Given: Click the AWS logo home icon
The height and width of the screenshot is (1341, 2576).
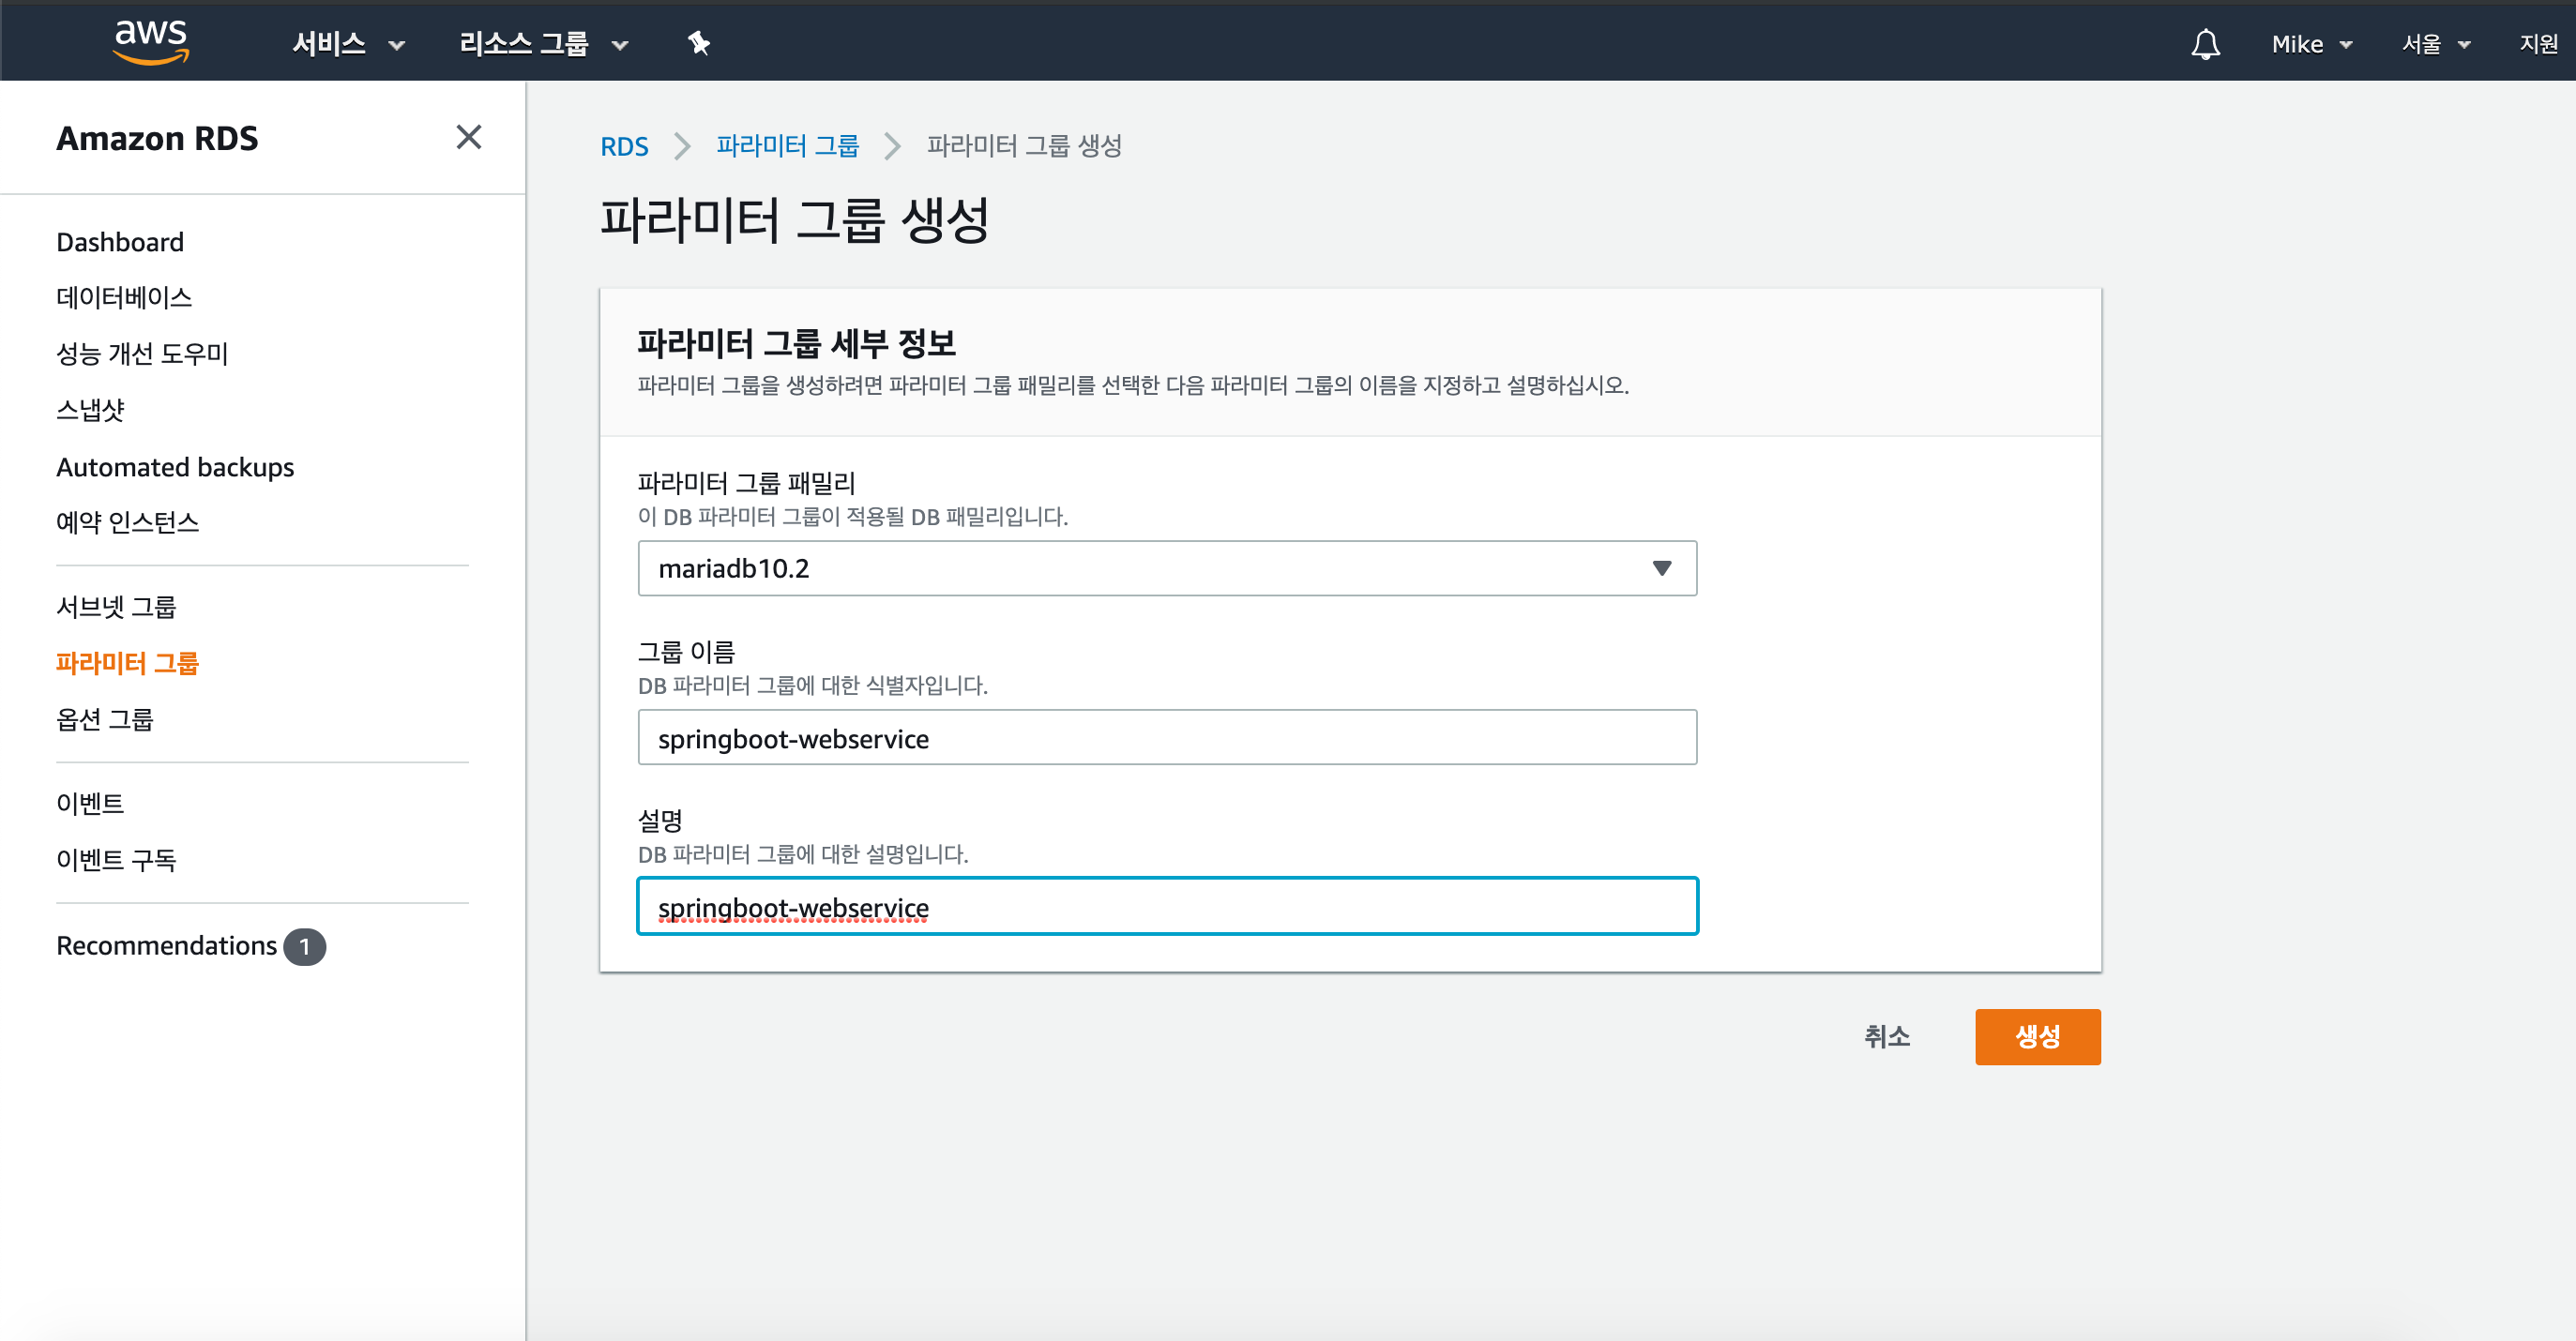Looking at the screenshot, I should [151, 42].
